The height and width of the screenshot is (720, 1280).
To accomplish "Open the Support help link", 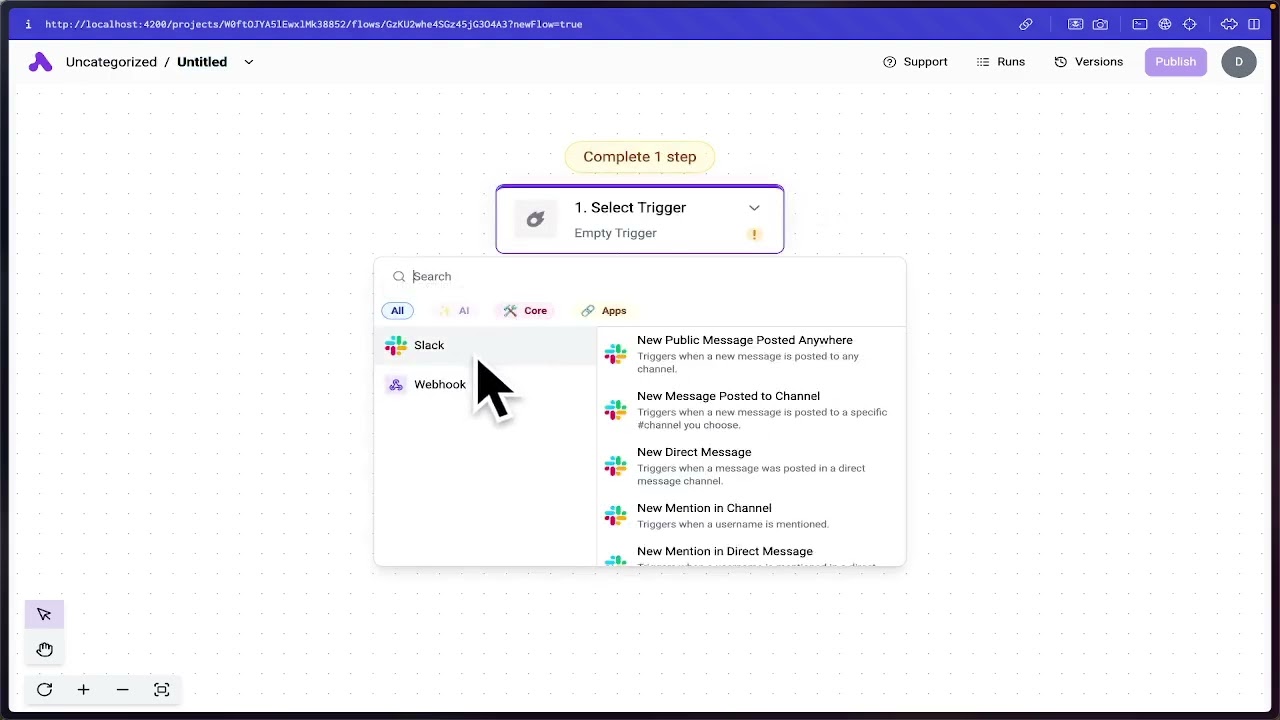I will 915,62.
